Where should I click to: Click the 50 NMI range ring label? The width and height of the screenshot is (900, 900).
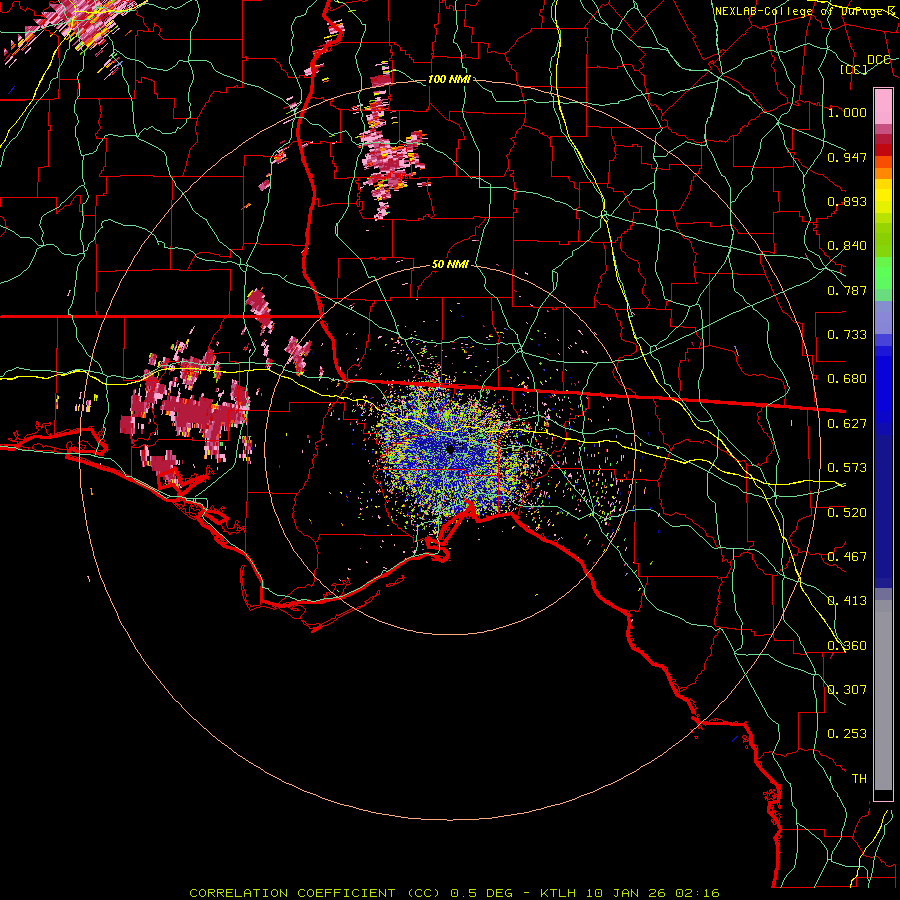pos(451,265)
